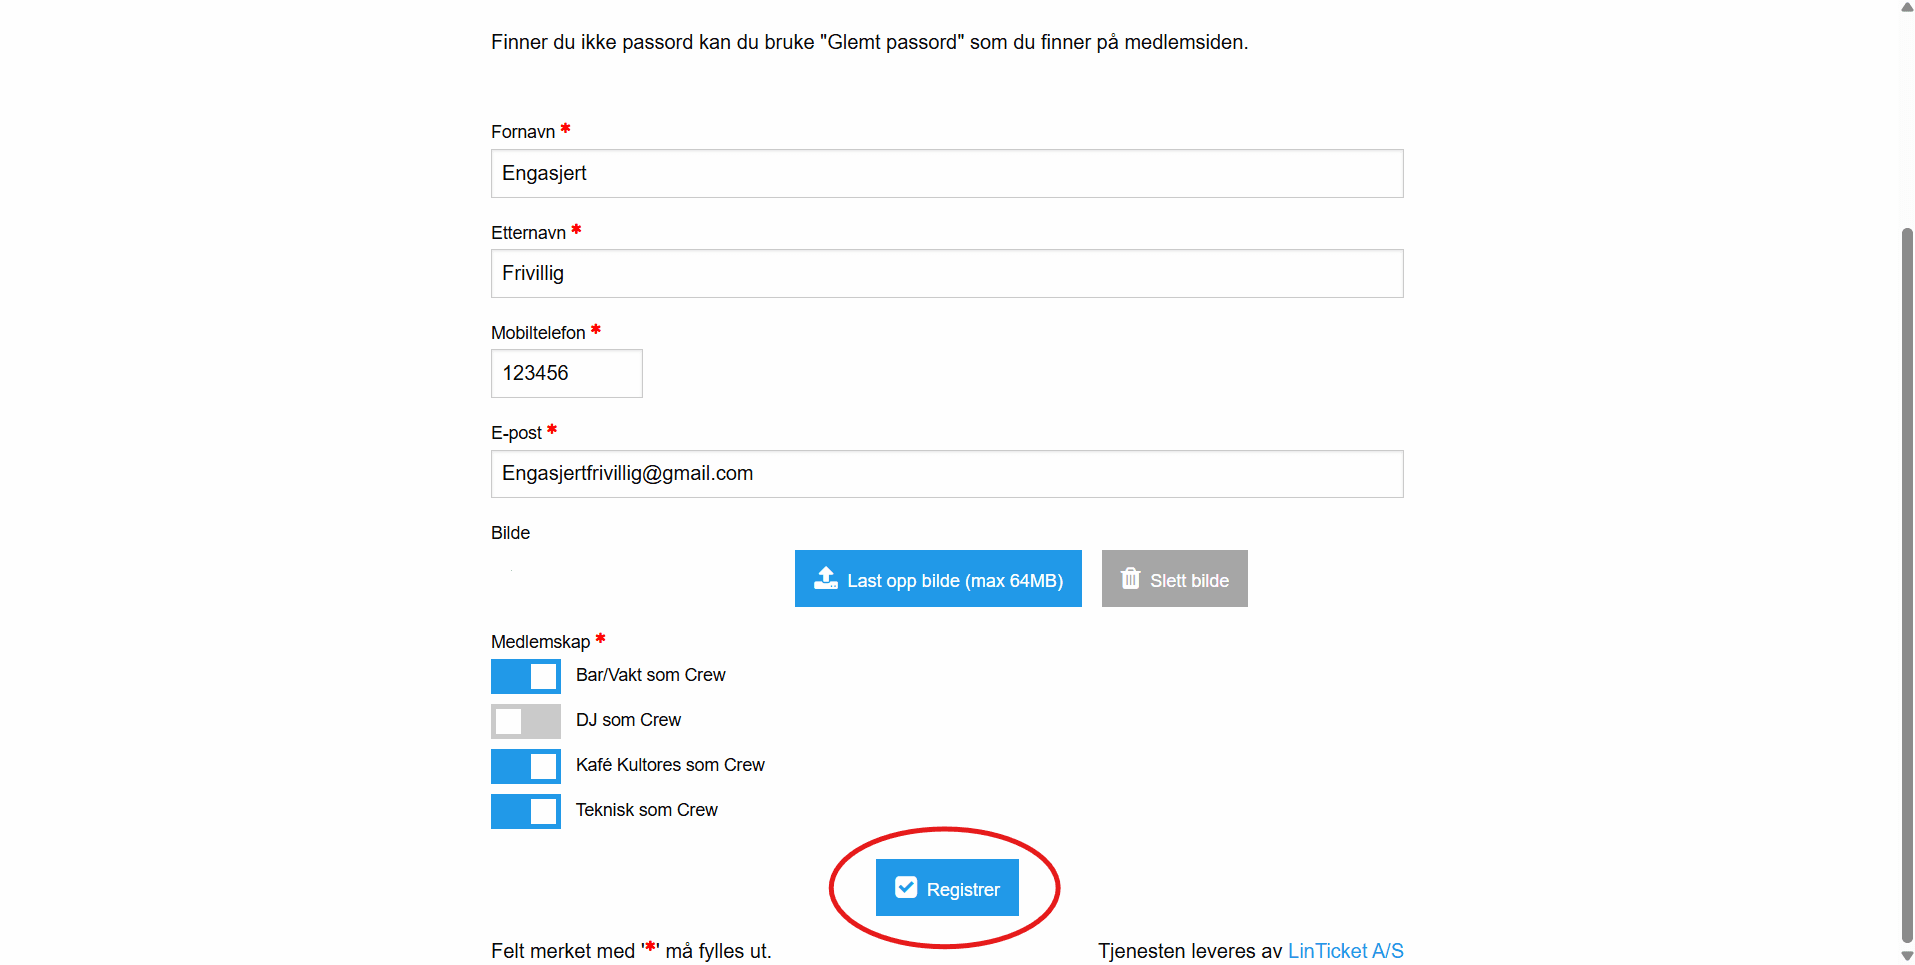
Task: Click the Teknisk som Crew label text
Action: click(646, 810)
